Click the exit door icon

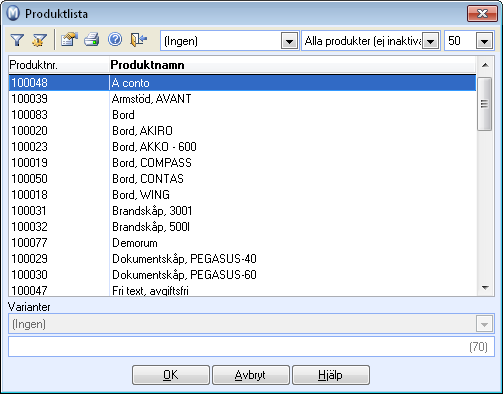[139, 40]
